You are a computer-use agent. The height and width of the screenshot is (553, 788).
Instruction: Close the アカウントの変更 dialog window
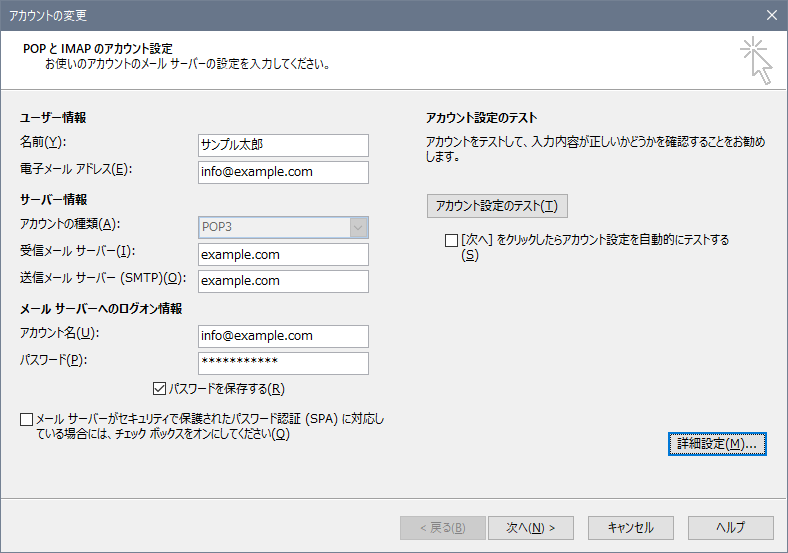tap(771, 14)
